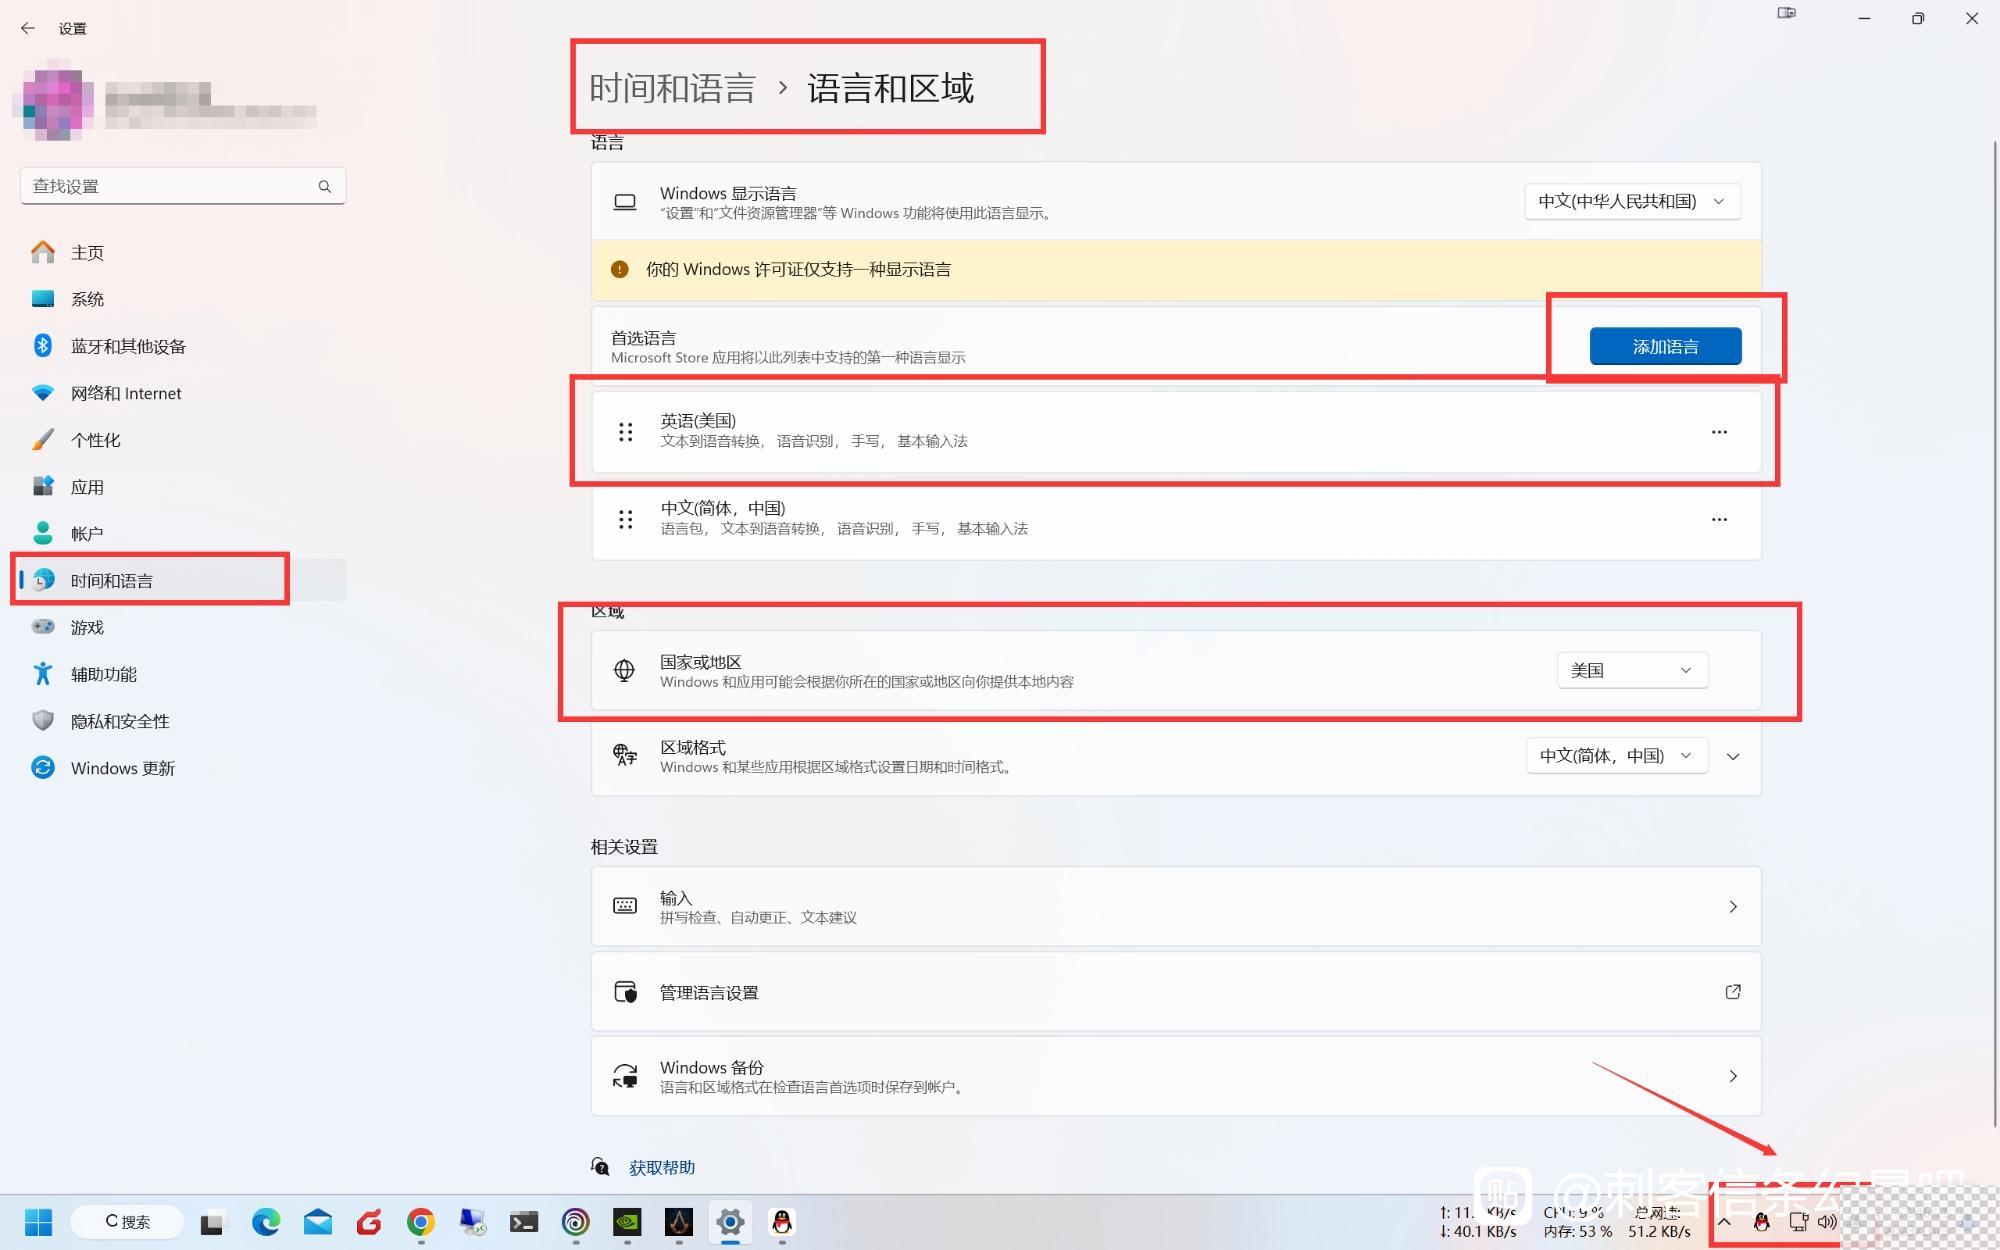The height and width of the screenshot is (1250, 2000).
Task: Click the laptop icon beside Windows 显示语言
Action: click(x=625, y=202)
